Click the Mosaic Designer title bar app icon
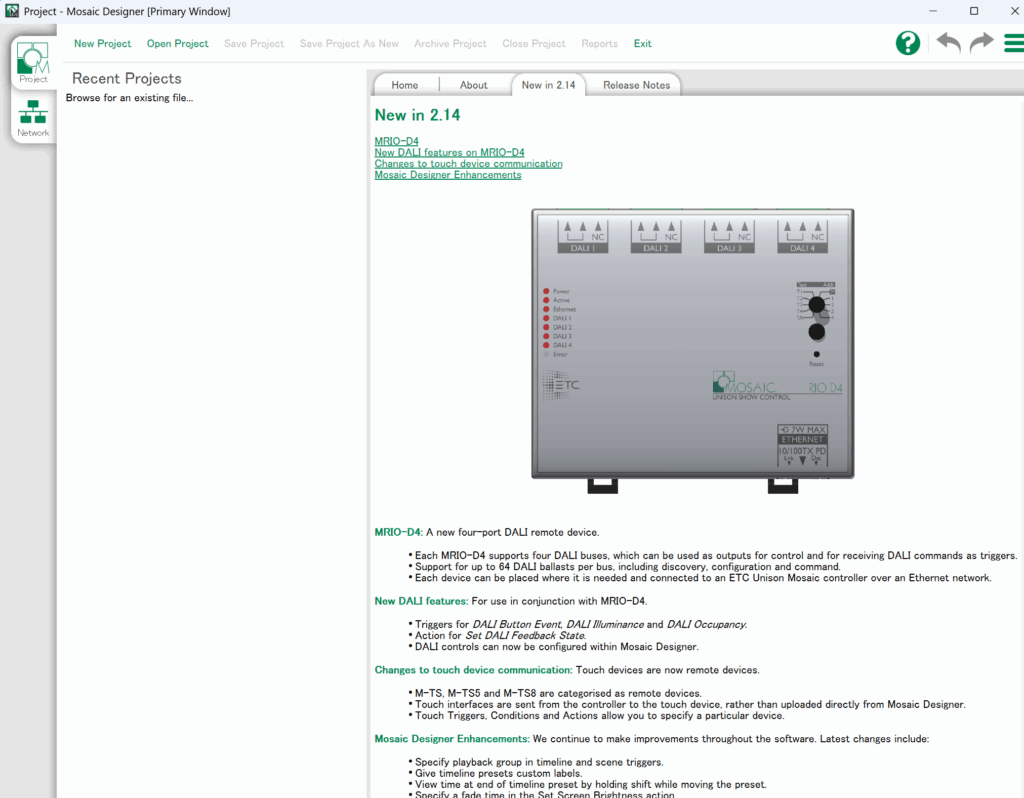1024x798 pixels. pyautogui.click(x=12, y=11)
